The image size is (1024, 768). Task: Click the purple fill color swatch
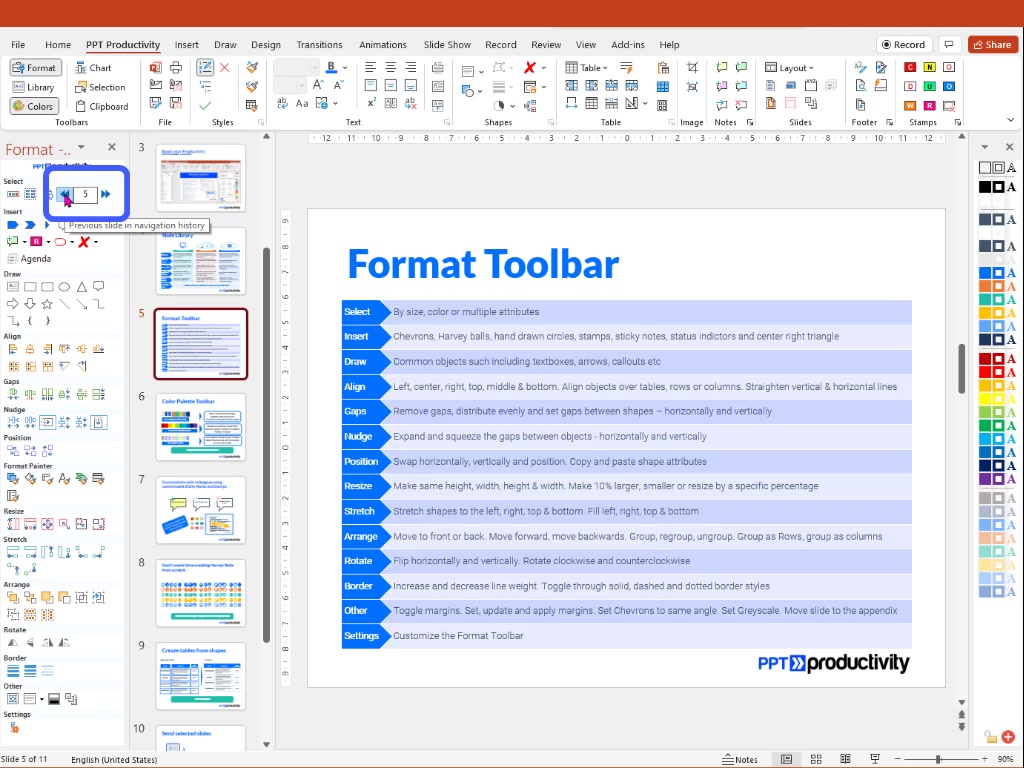pos(985,479)
